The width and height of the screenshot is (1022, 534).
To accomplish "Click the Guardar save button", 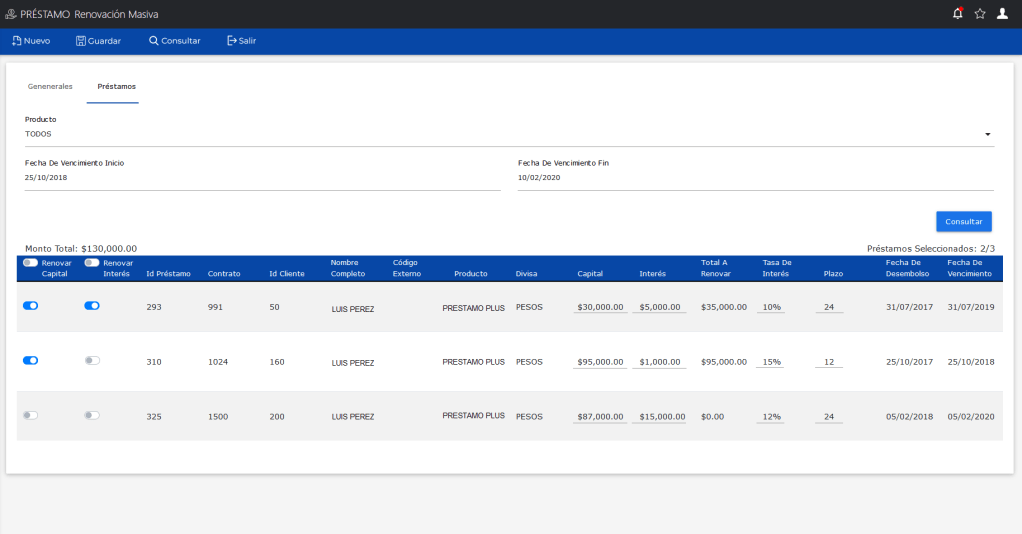I will pos(98,41).
